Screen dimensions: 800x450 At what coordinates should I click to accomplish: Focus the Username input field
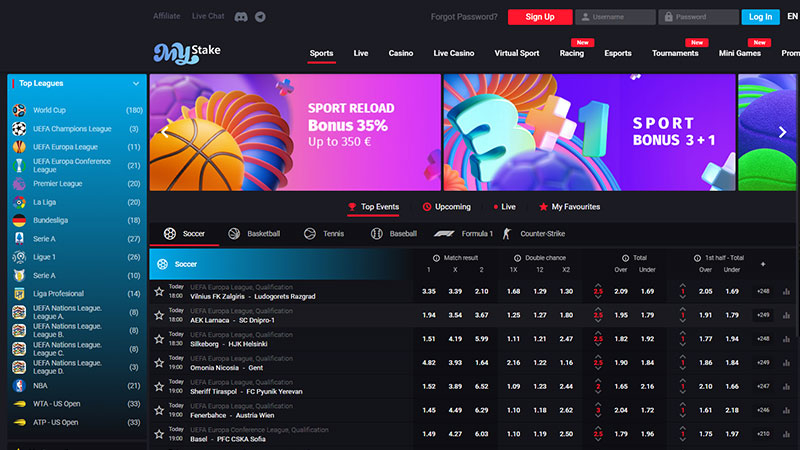click(x=615, y=17)
